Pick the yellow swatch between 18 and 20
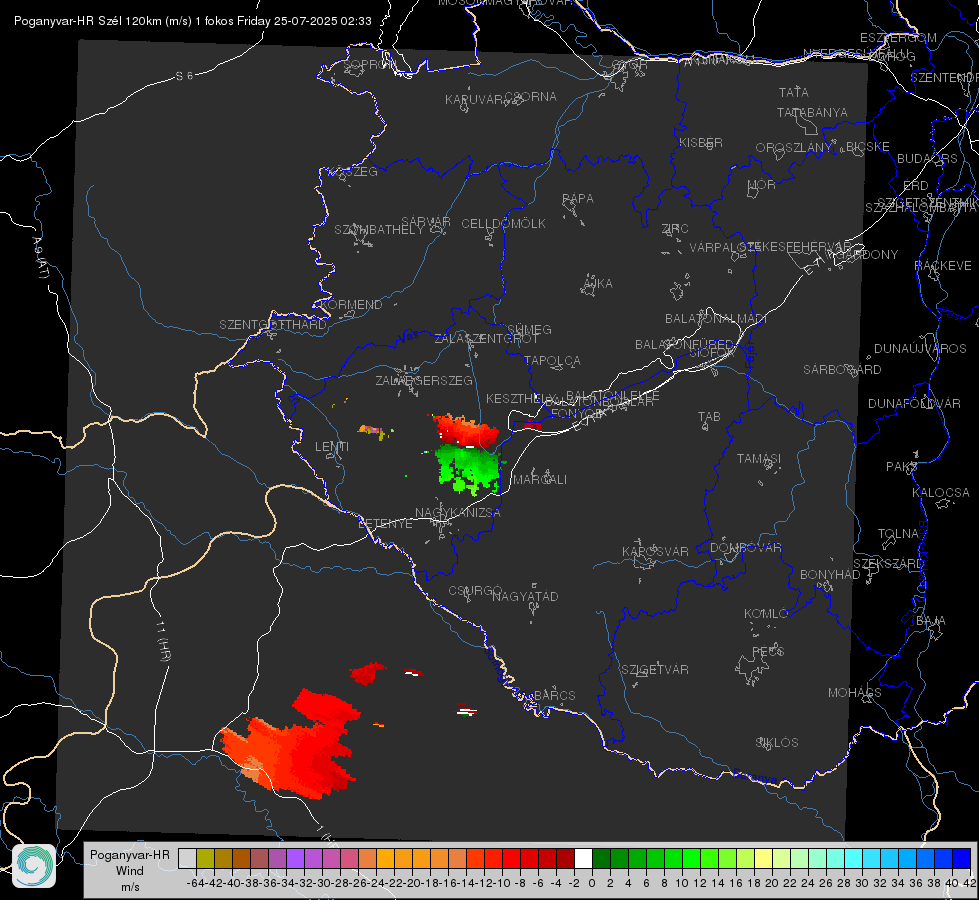 763,858
